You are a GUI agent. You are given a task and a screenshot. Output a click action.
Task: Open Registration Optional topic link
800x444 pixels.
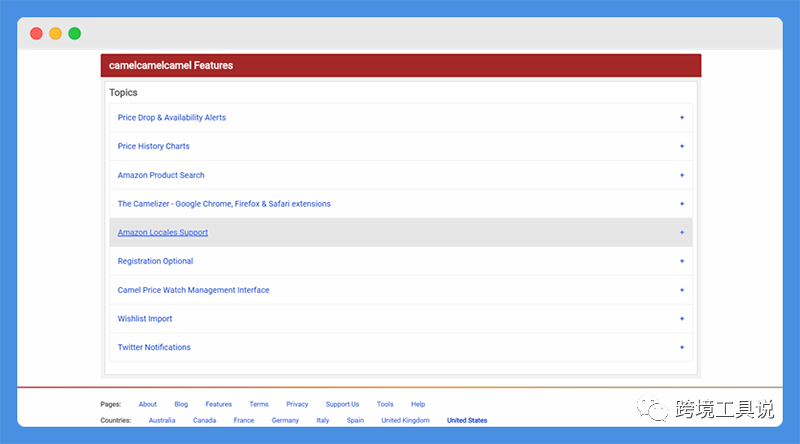coord(155,261)
